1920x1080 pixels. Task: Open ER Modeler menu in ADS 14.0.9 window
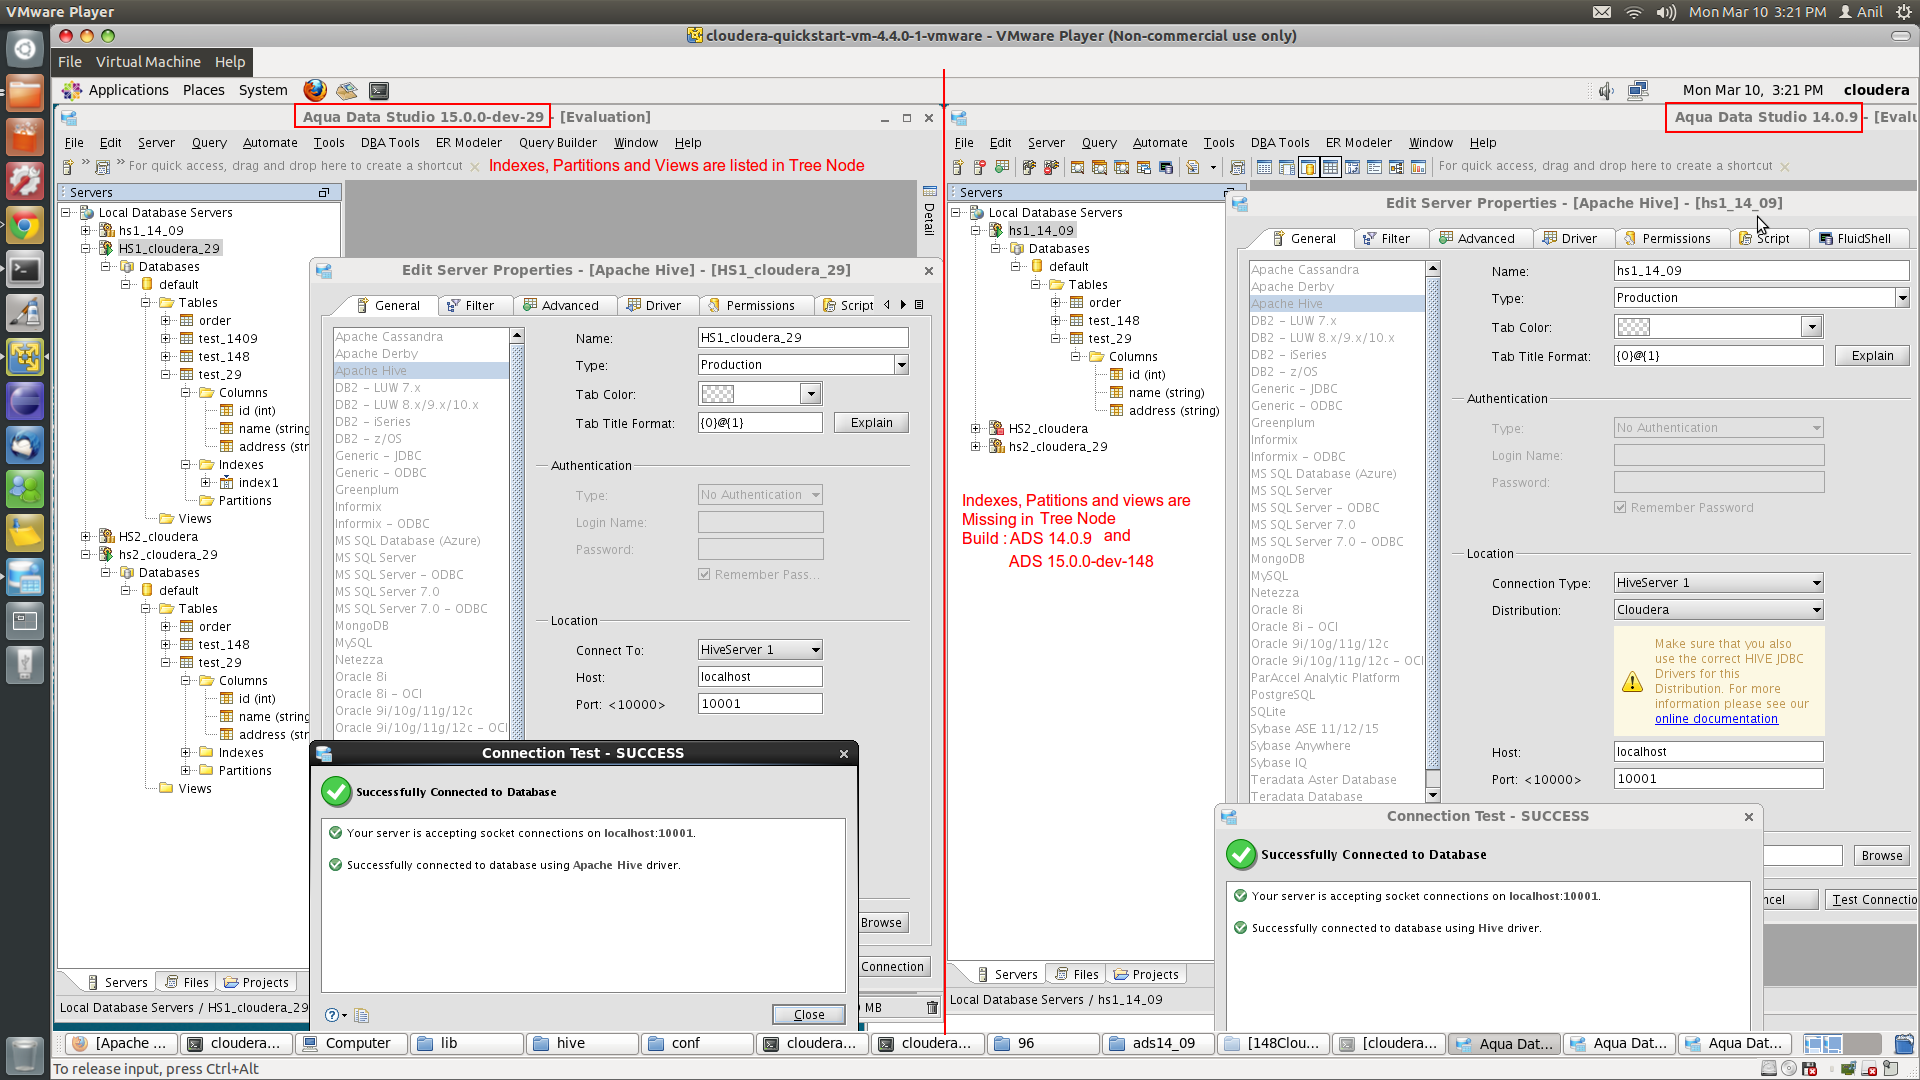click(1358, 143)
